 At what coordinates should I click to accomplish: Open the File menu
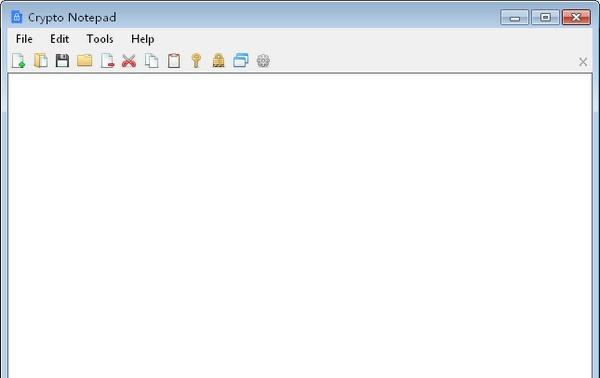pos(24,39)
